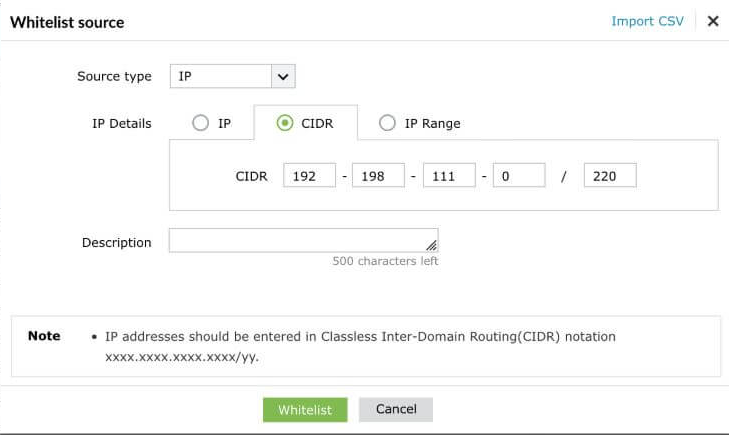This screenshot has width=729, height=435.
Task: Switch to the IP Range tab label
Action: [x=432, y=123]
